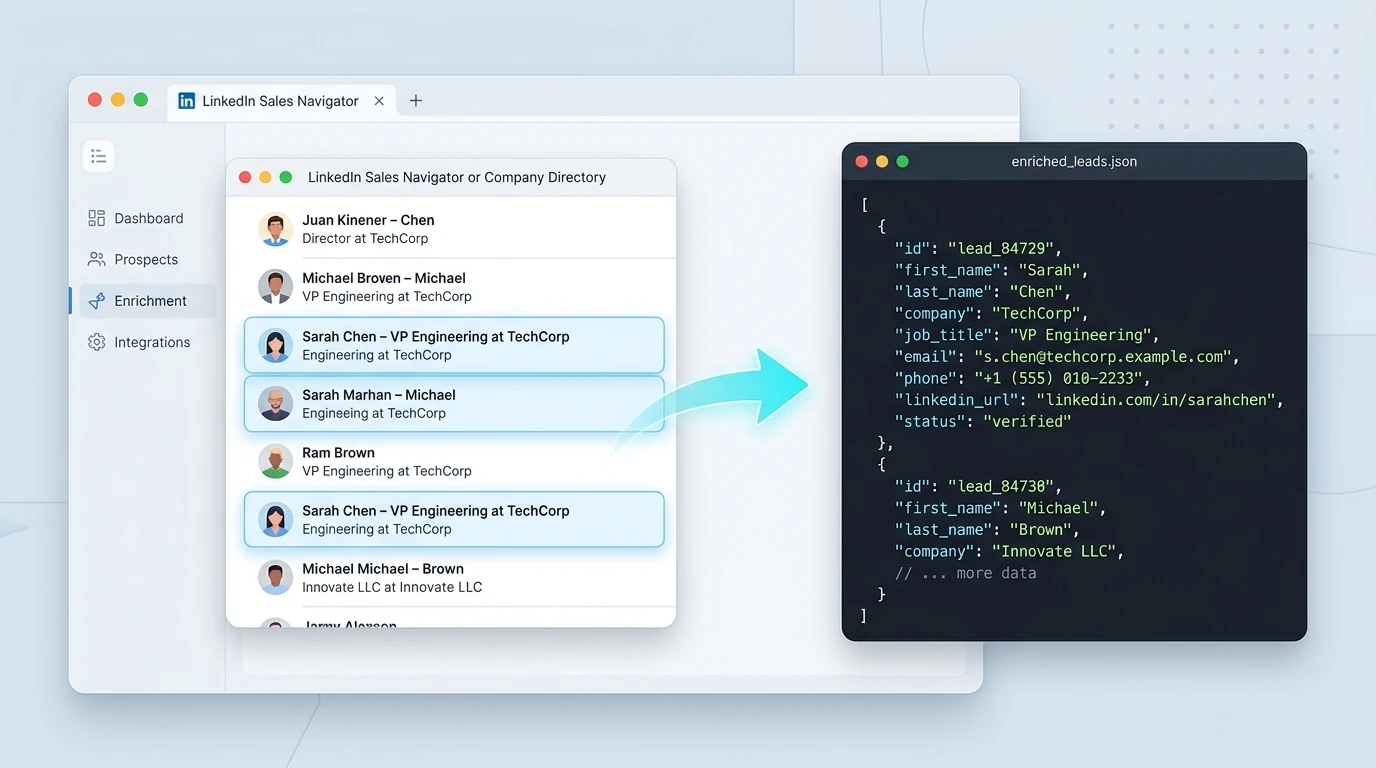The height and width of the screenshot is (768, 1376).
Task: Click the green zoom button of enriched_leads.json
Action: tap(902, 161)
